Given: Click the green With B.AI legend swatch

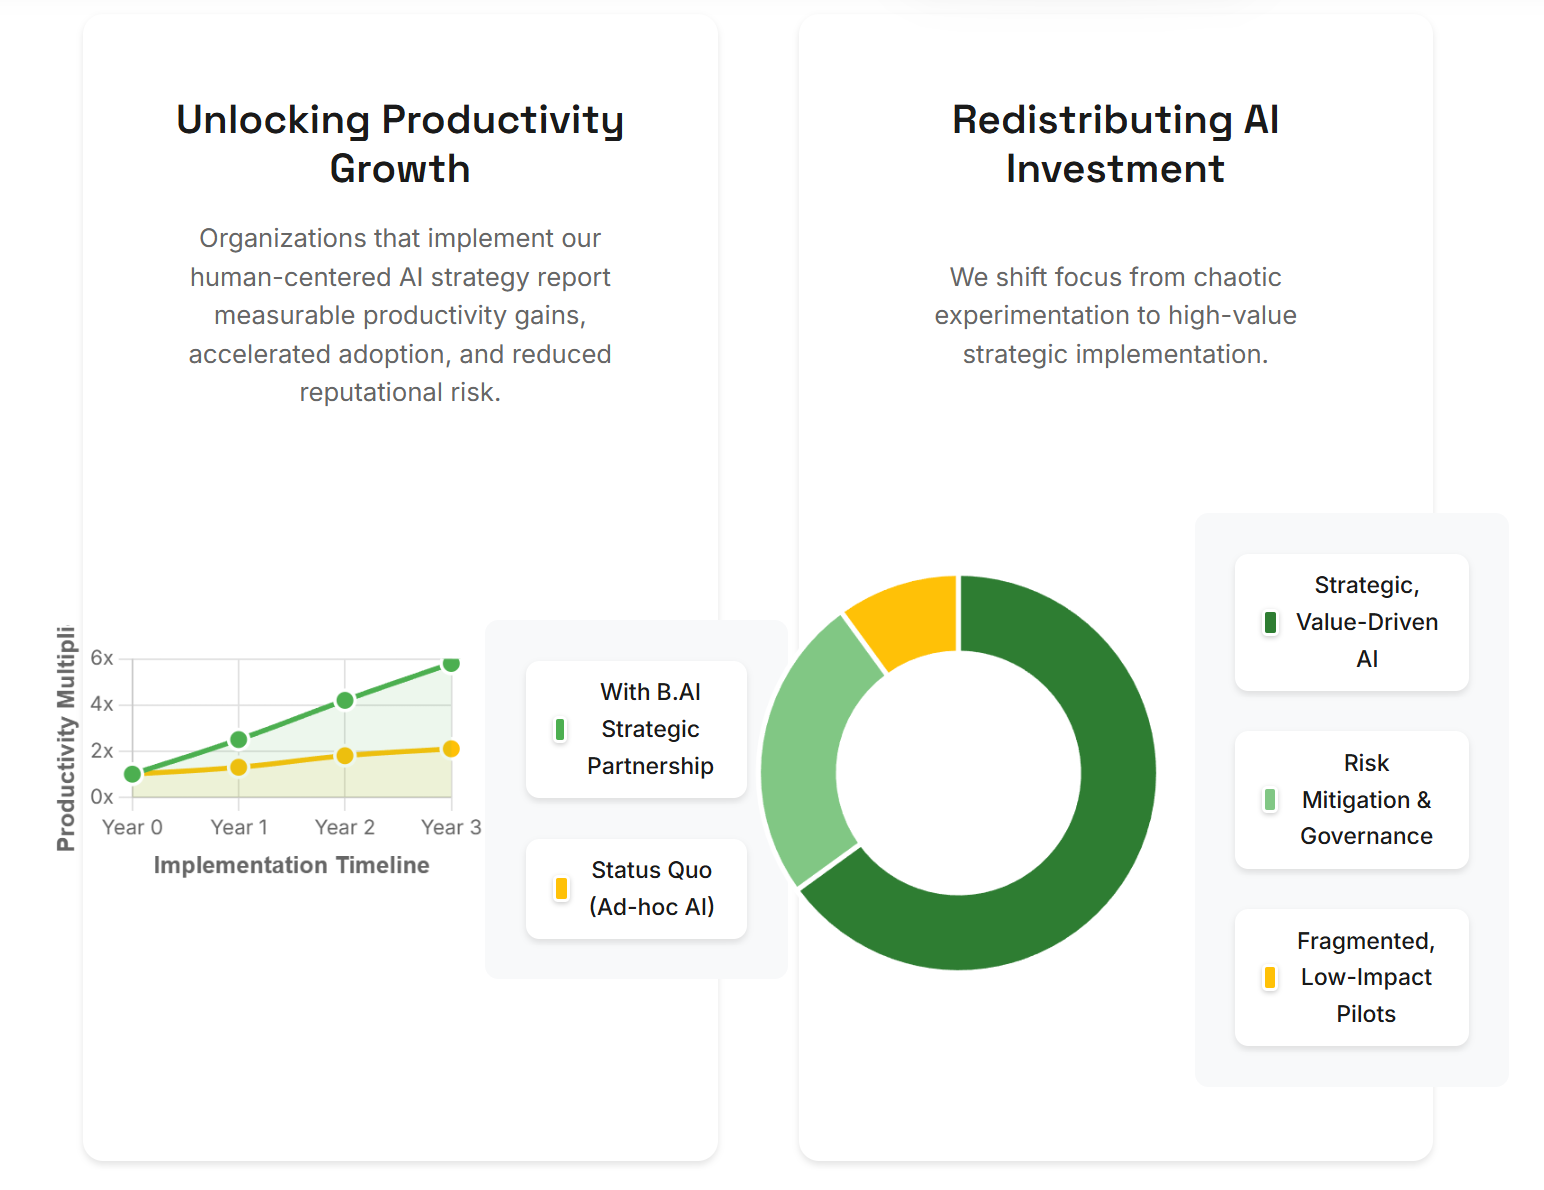Looking at the screenshot, I should [x=560, y=730].
